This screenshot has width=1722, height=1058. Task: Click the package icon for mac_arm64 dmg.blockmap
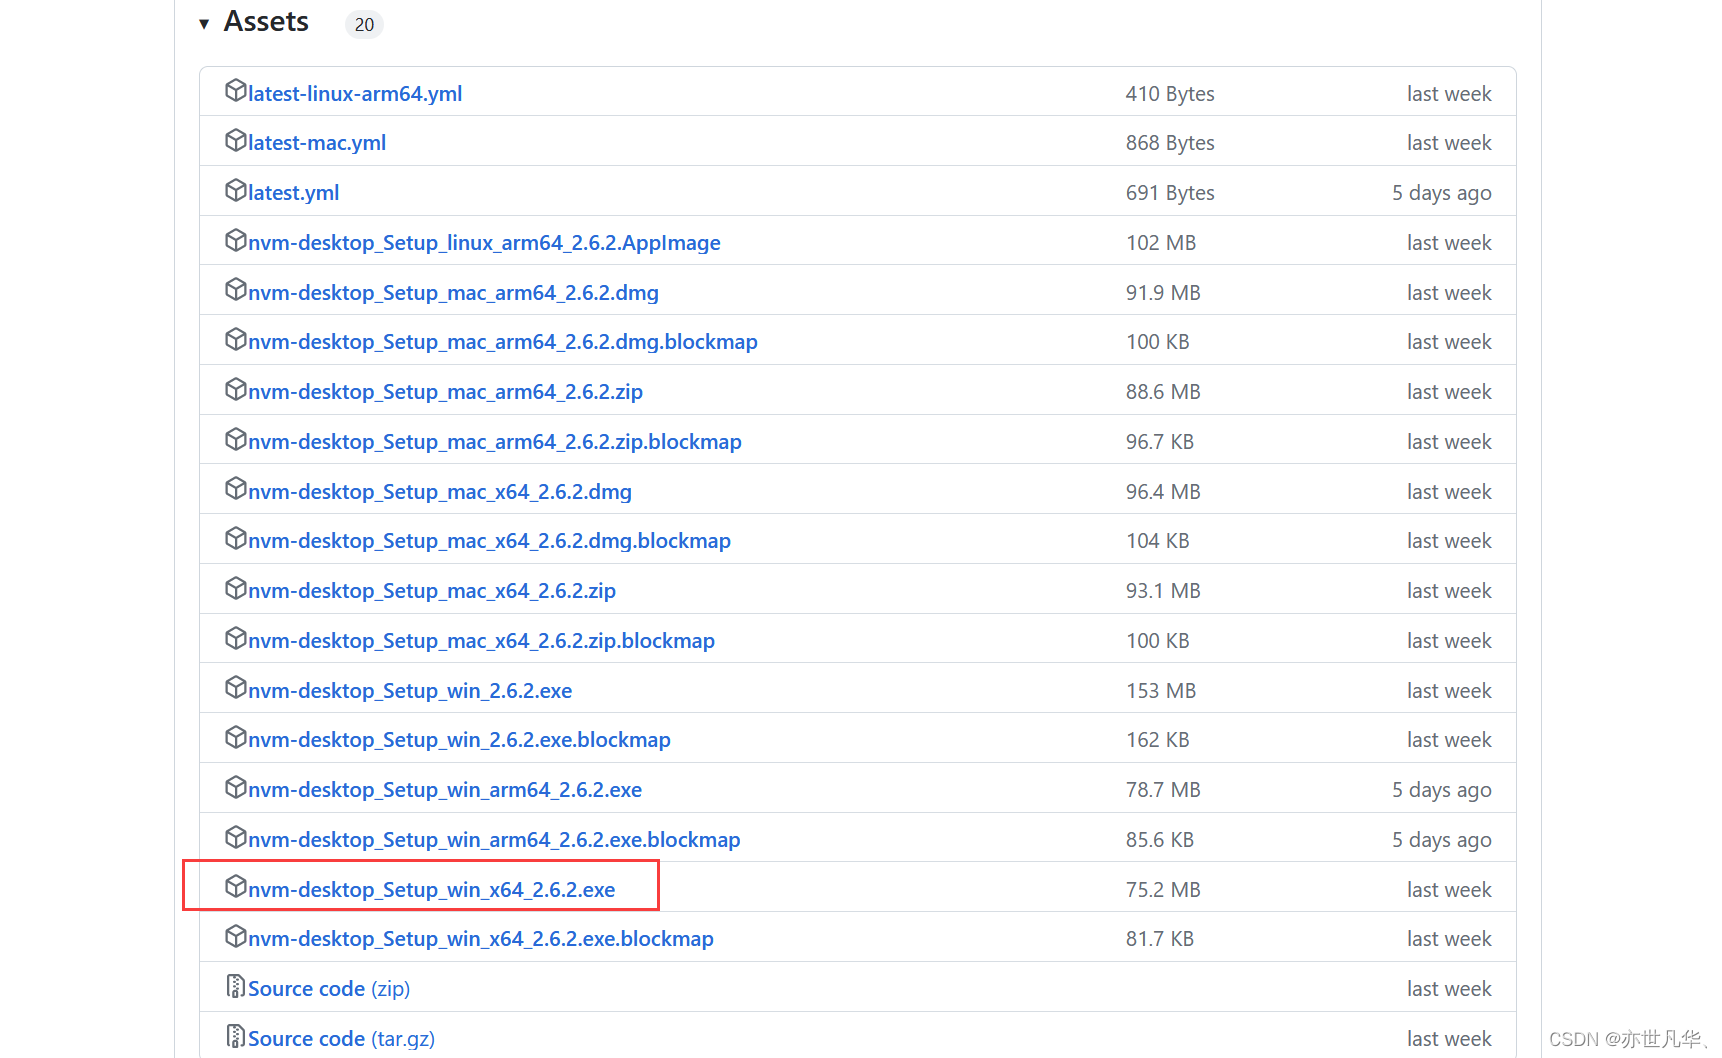click(236, 339)
